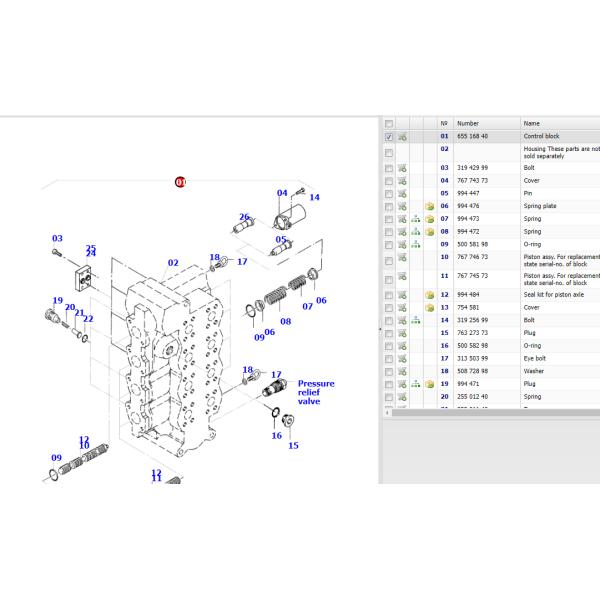This screenshot has width=600, height=600.
Task: Click the red 01 callout marker on diagram
Action: point(181,182)
